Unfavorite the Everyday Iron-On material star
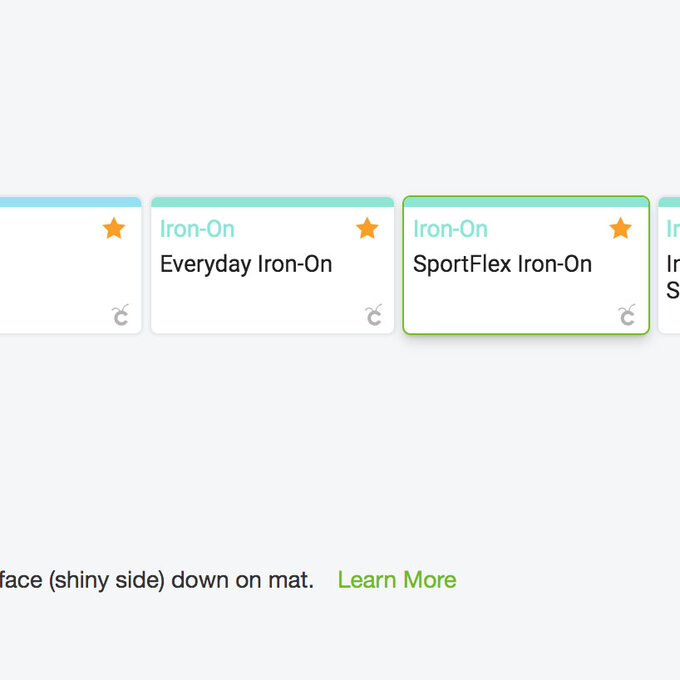The height and width of the screenshot is (680, 680). click(x=367, y=228)
